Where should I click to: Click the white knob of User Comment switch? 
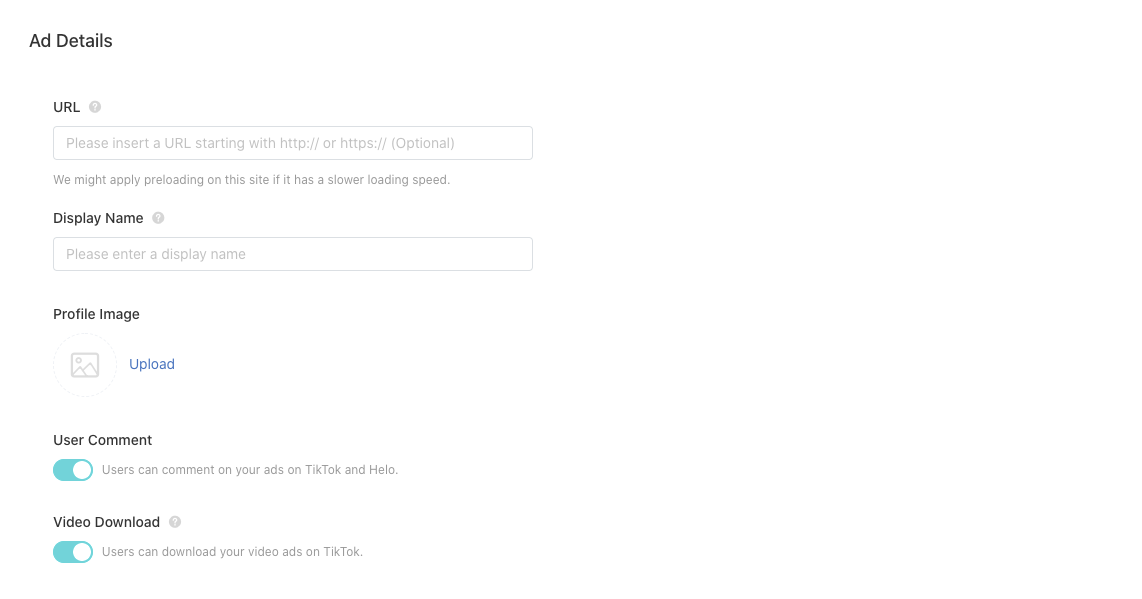coord(82,470)
